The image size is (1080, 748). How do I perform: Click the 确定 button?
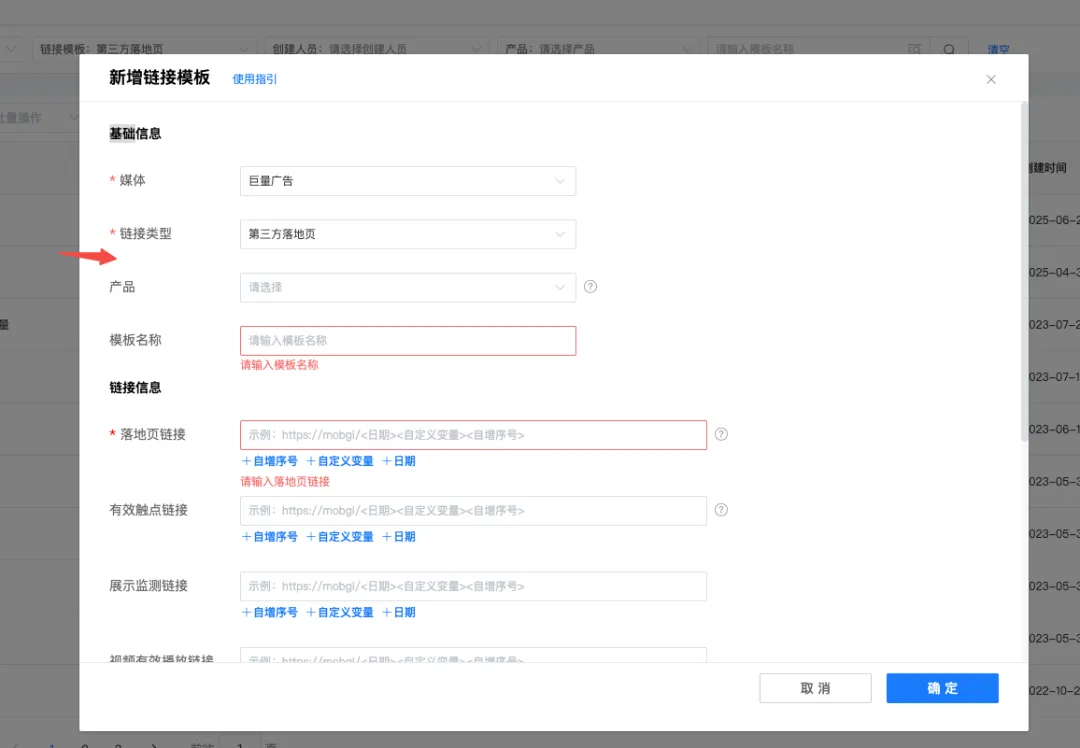tap(942, 688)
